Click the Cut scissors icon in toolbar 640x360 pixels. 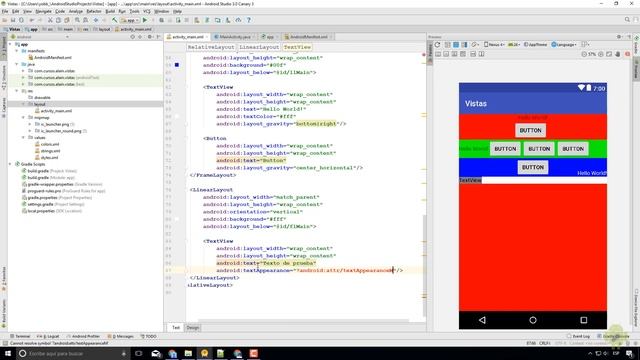[x=50, y=20]
